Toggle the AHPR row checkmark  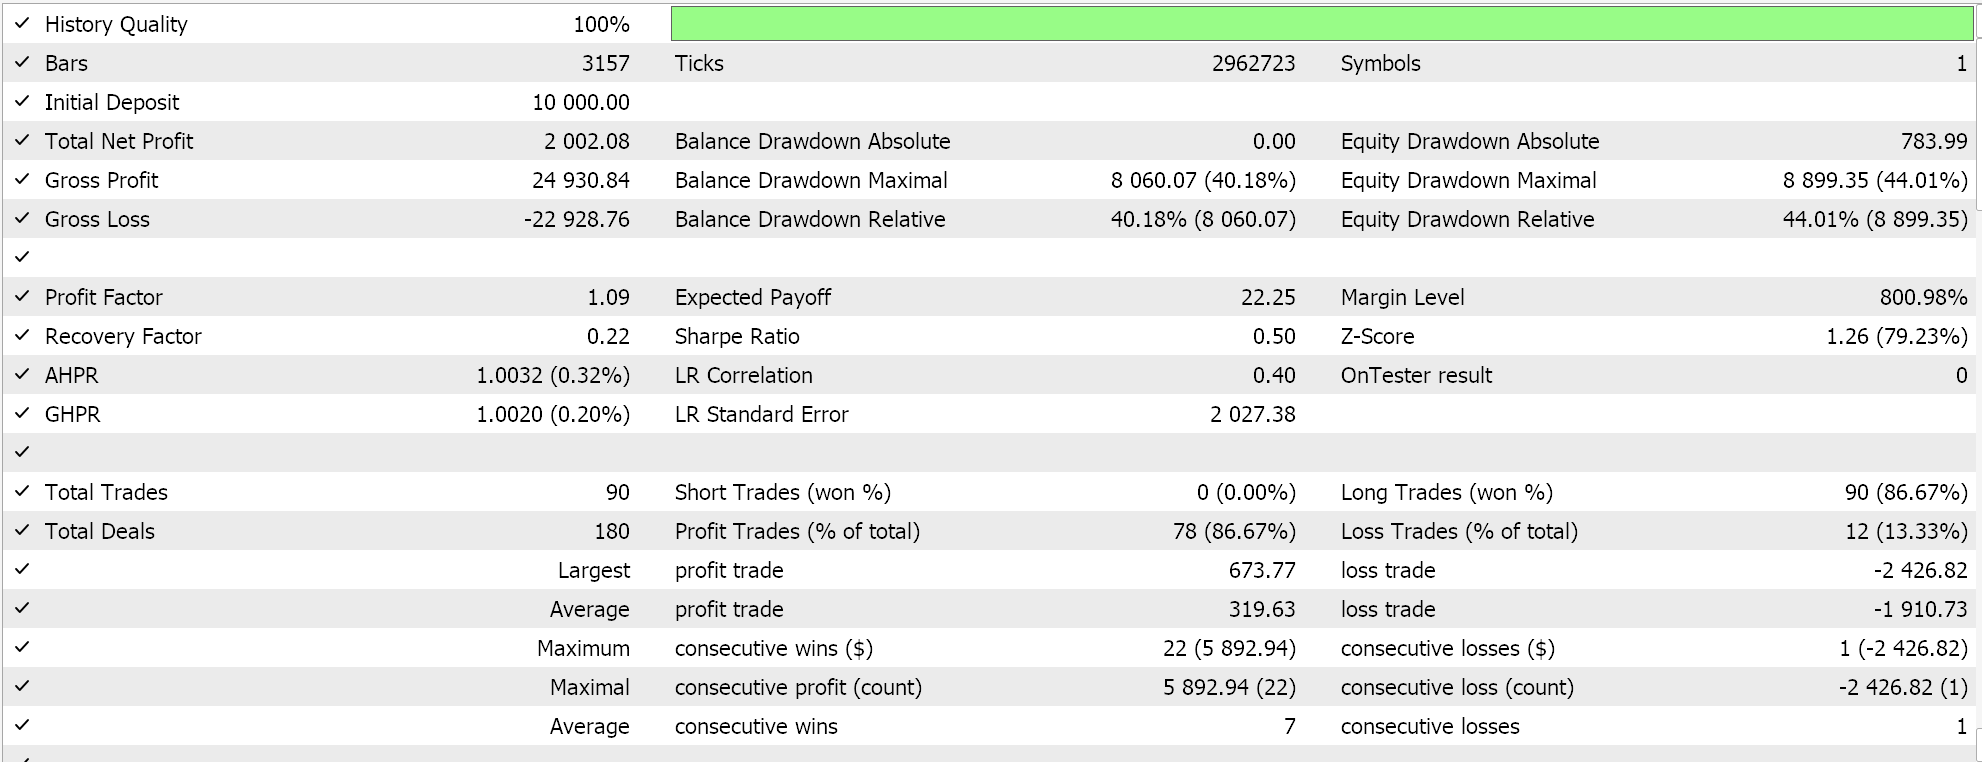pyautogui.click(x=22, y=374)
